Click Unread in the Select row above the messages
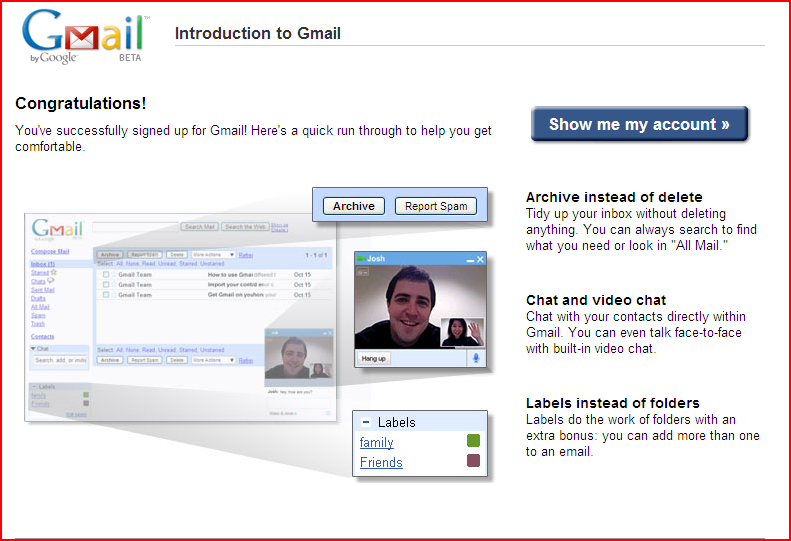 coord(167,263)
